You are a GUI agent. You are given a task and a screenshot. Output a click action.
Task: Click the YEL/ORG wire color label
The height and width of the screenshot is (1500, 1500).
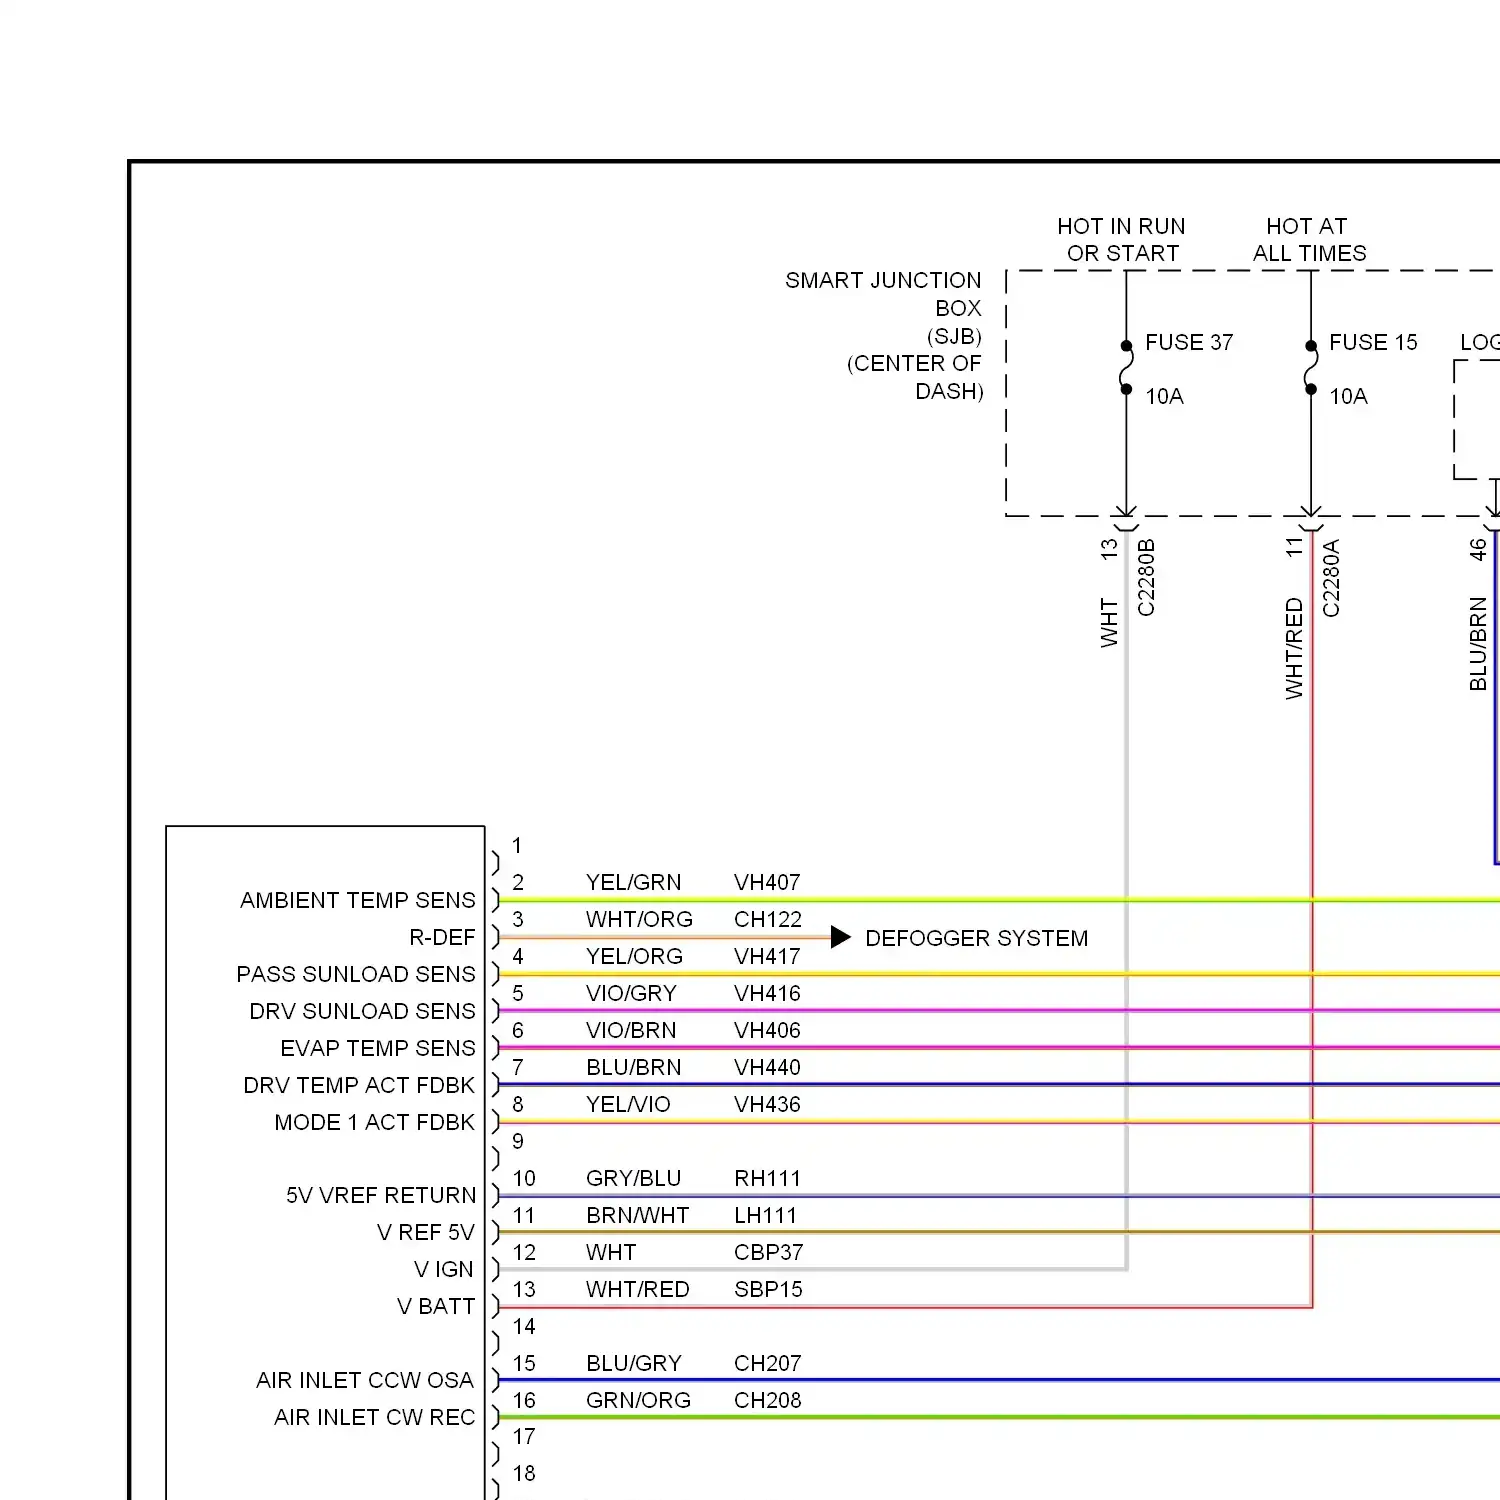[x=634, y=956]
